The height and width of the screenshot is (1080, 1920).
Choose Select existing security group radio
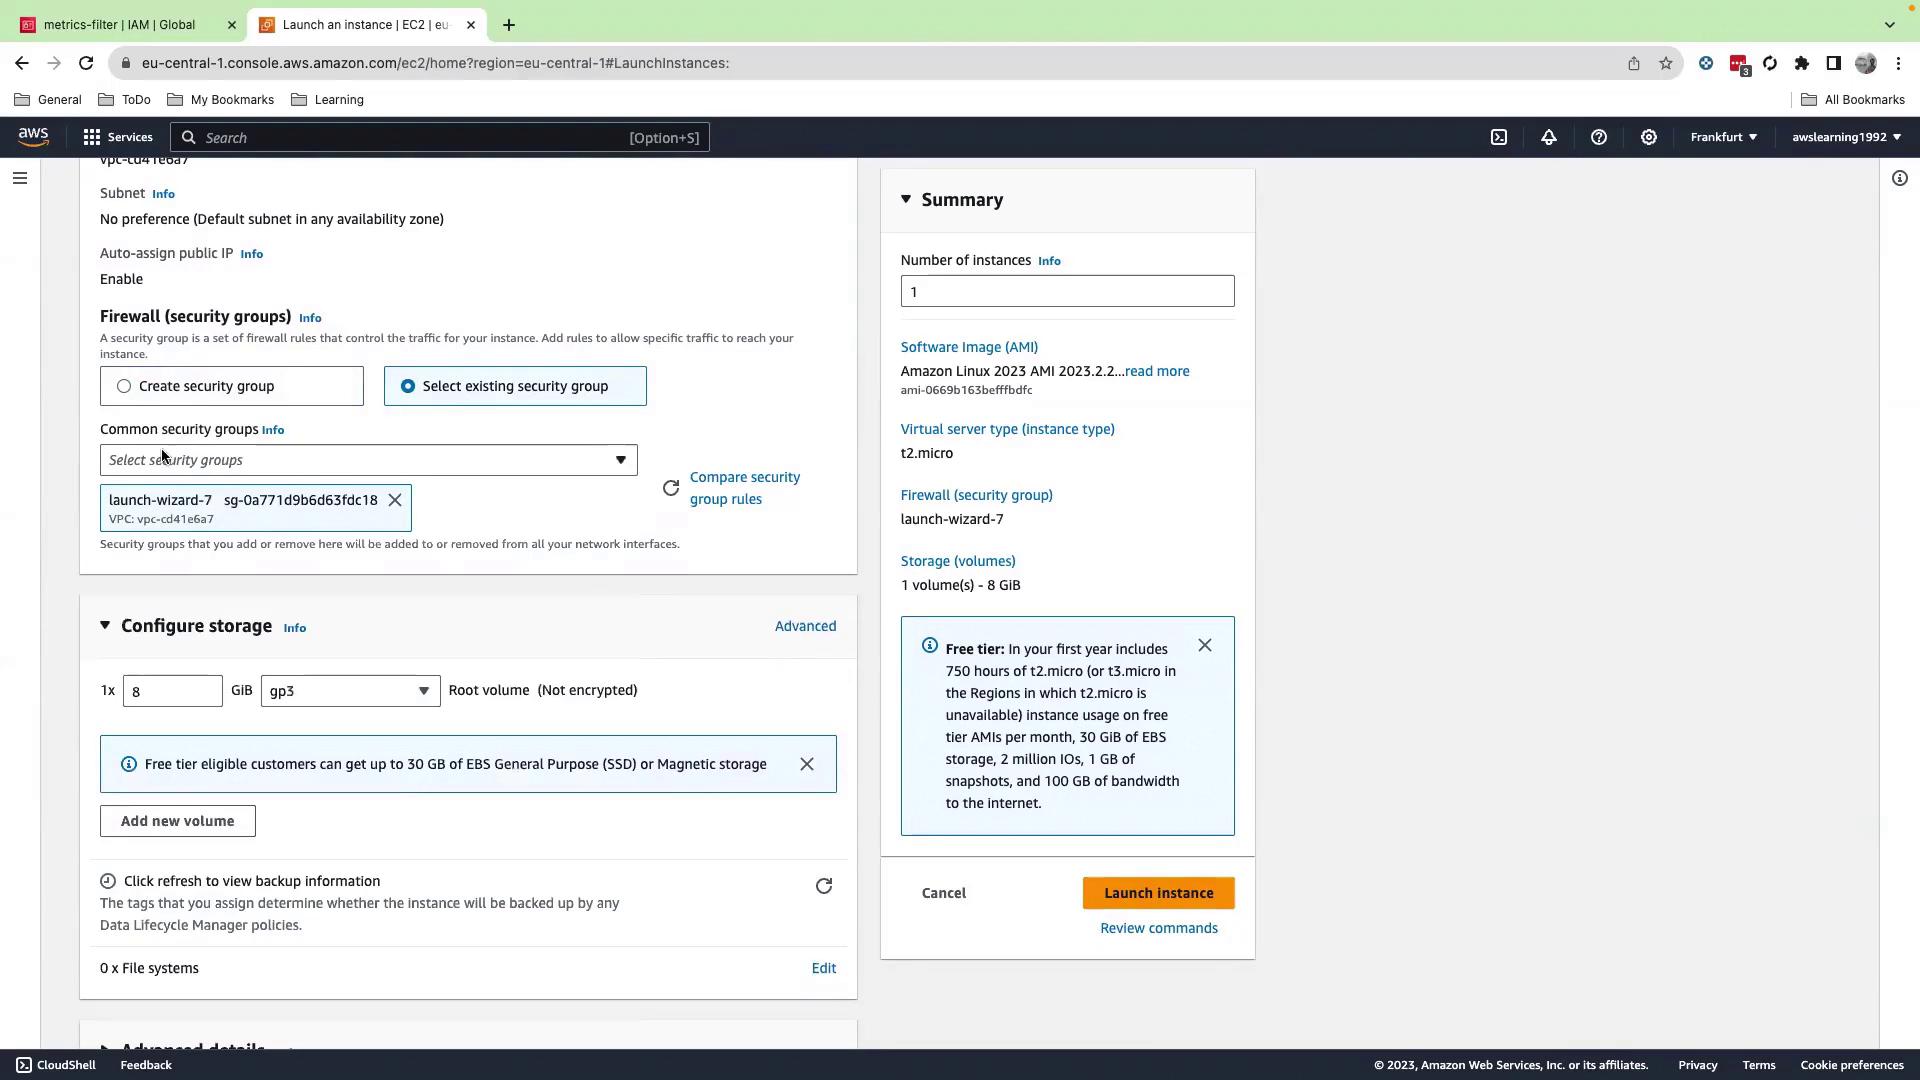point(408,386)
